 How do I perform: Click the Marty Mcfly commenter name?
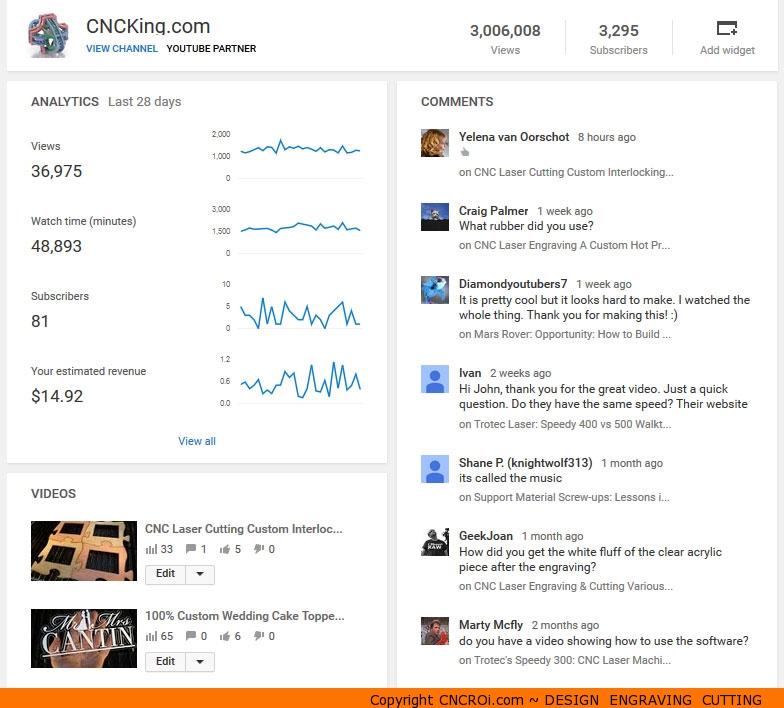pos(491,625)
